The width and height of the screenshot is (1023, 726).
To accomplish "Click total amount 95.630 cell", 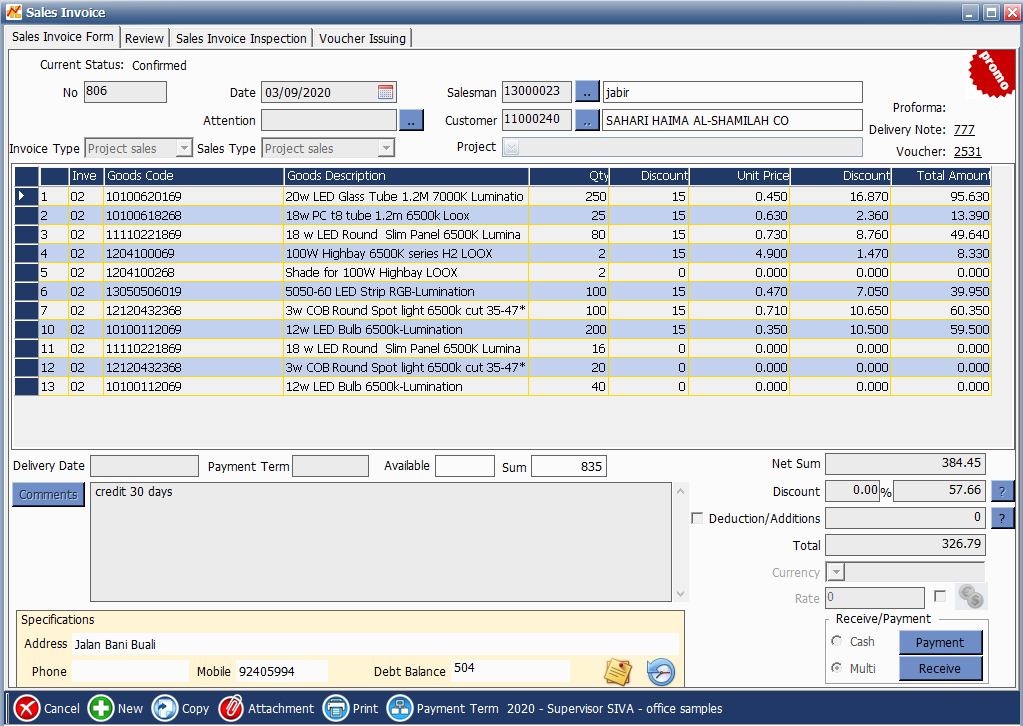I will 941,196.
